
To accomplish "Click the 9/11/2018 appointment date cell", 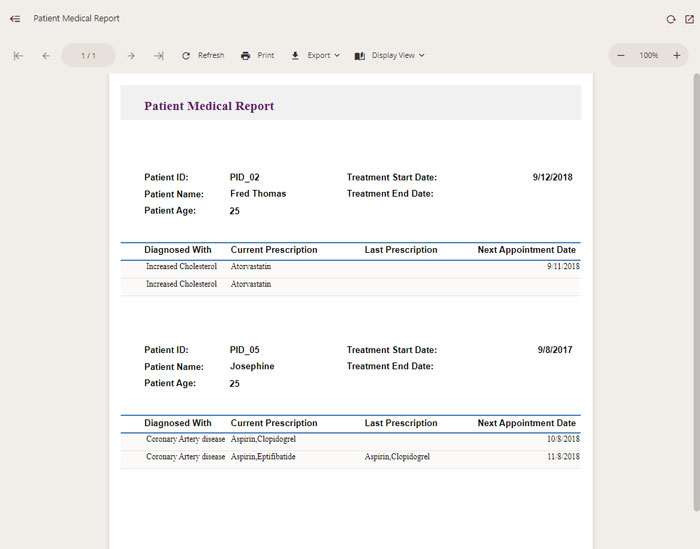I will 563,267.
